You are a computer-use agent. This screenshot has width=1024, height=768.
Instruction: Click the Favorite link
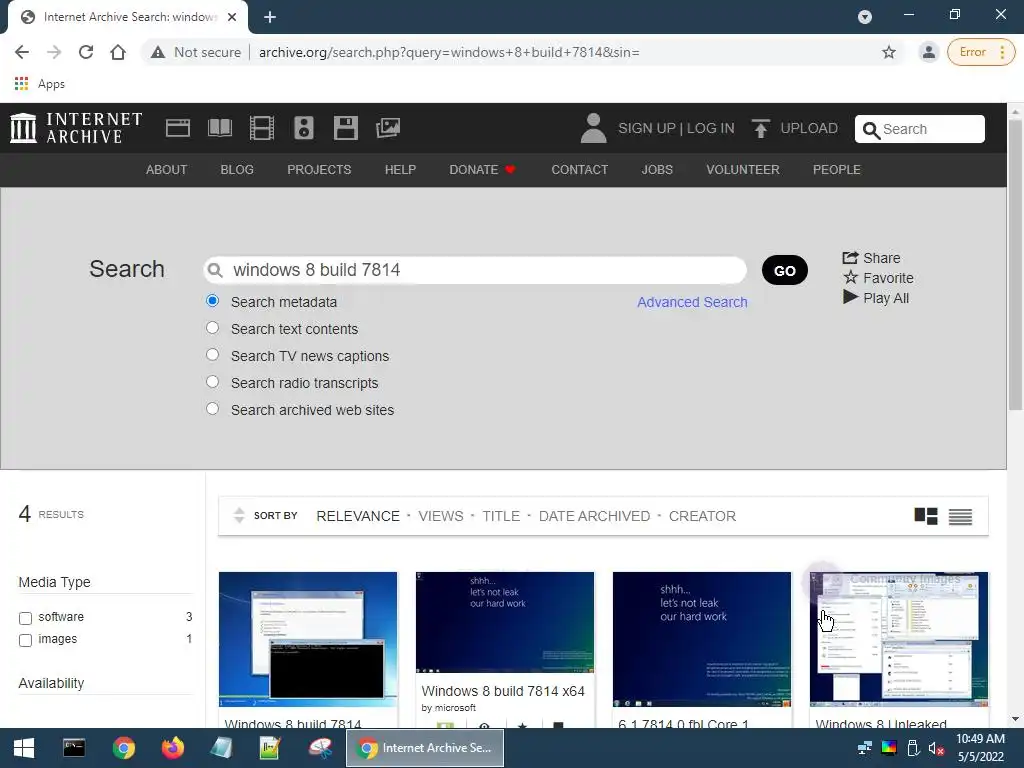(878, 278)
